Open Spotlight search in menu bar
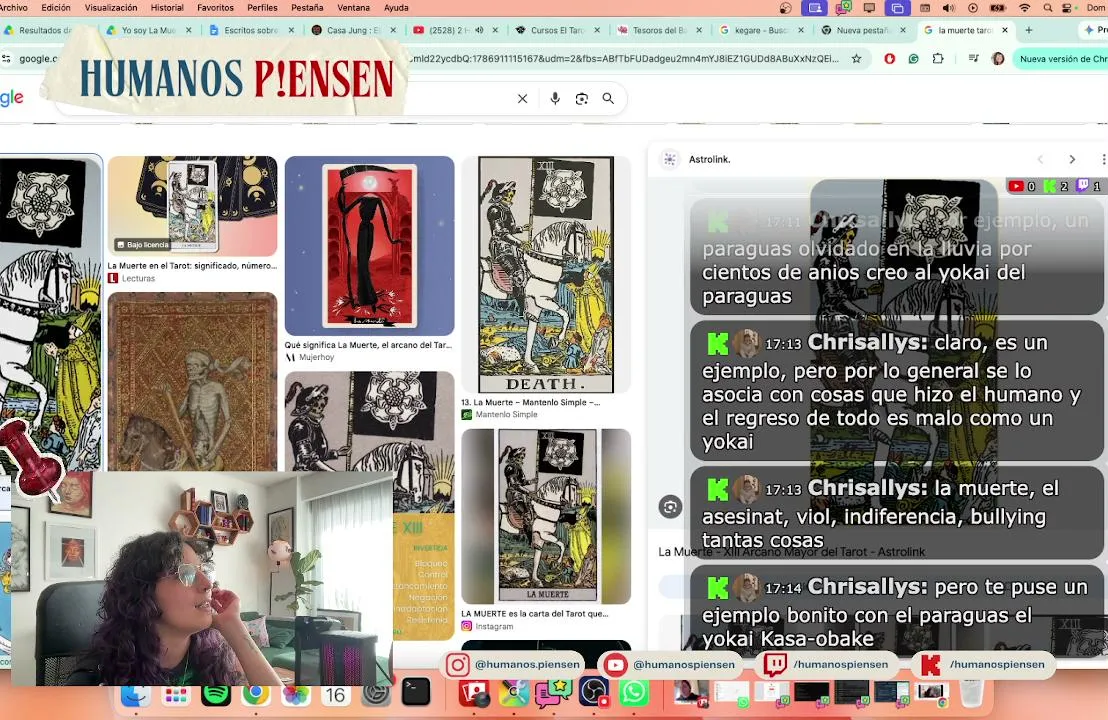The image size is (1108, 720). [1047, 8]
